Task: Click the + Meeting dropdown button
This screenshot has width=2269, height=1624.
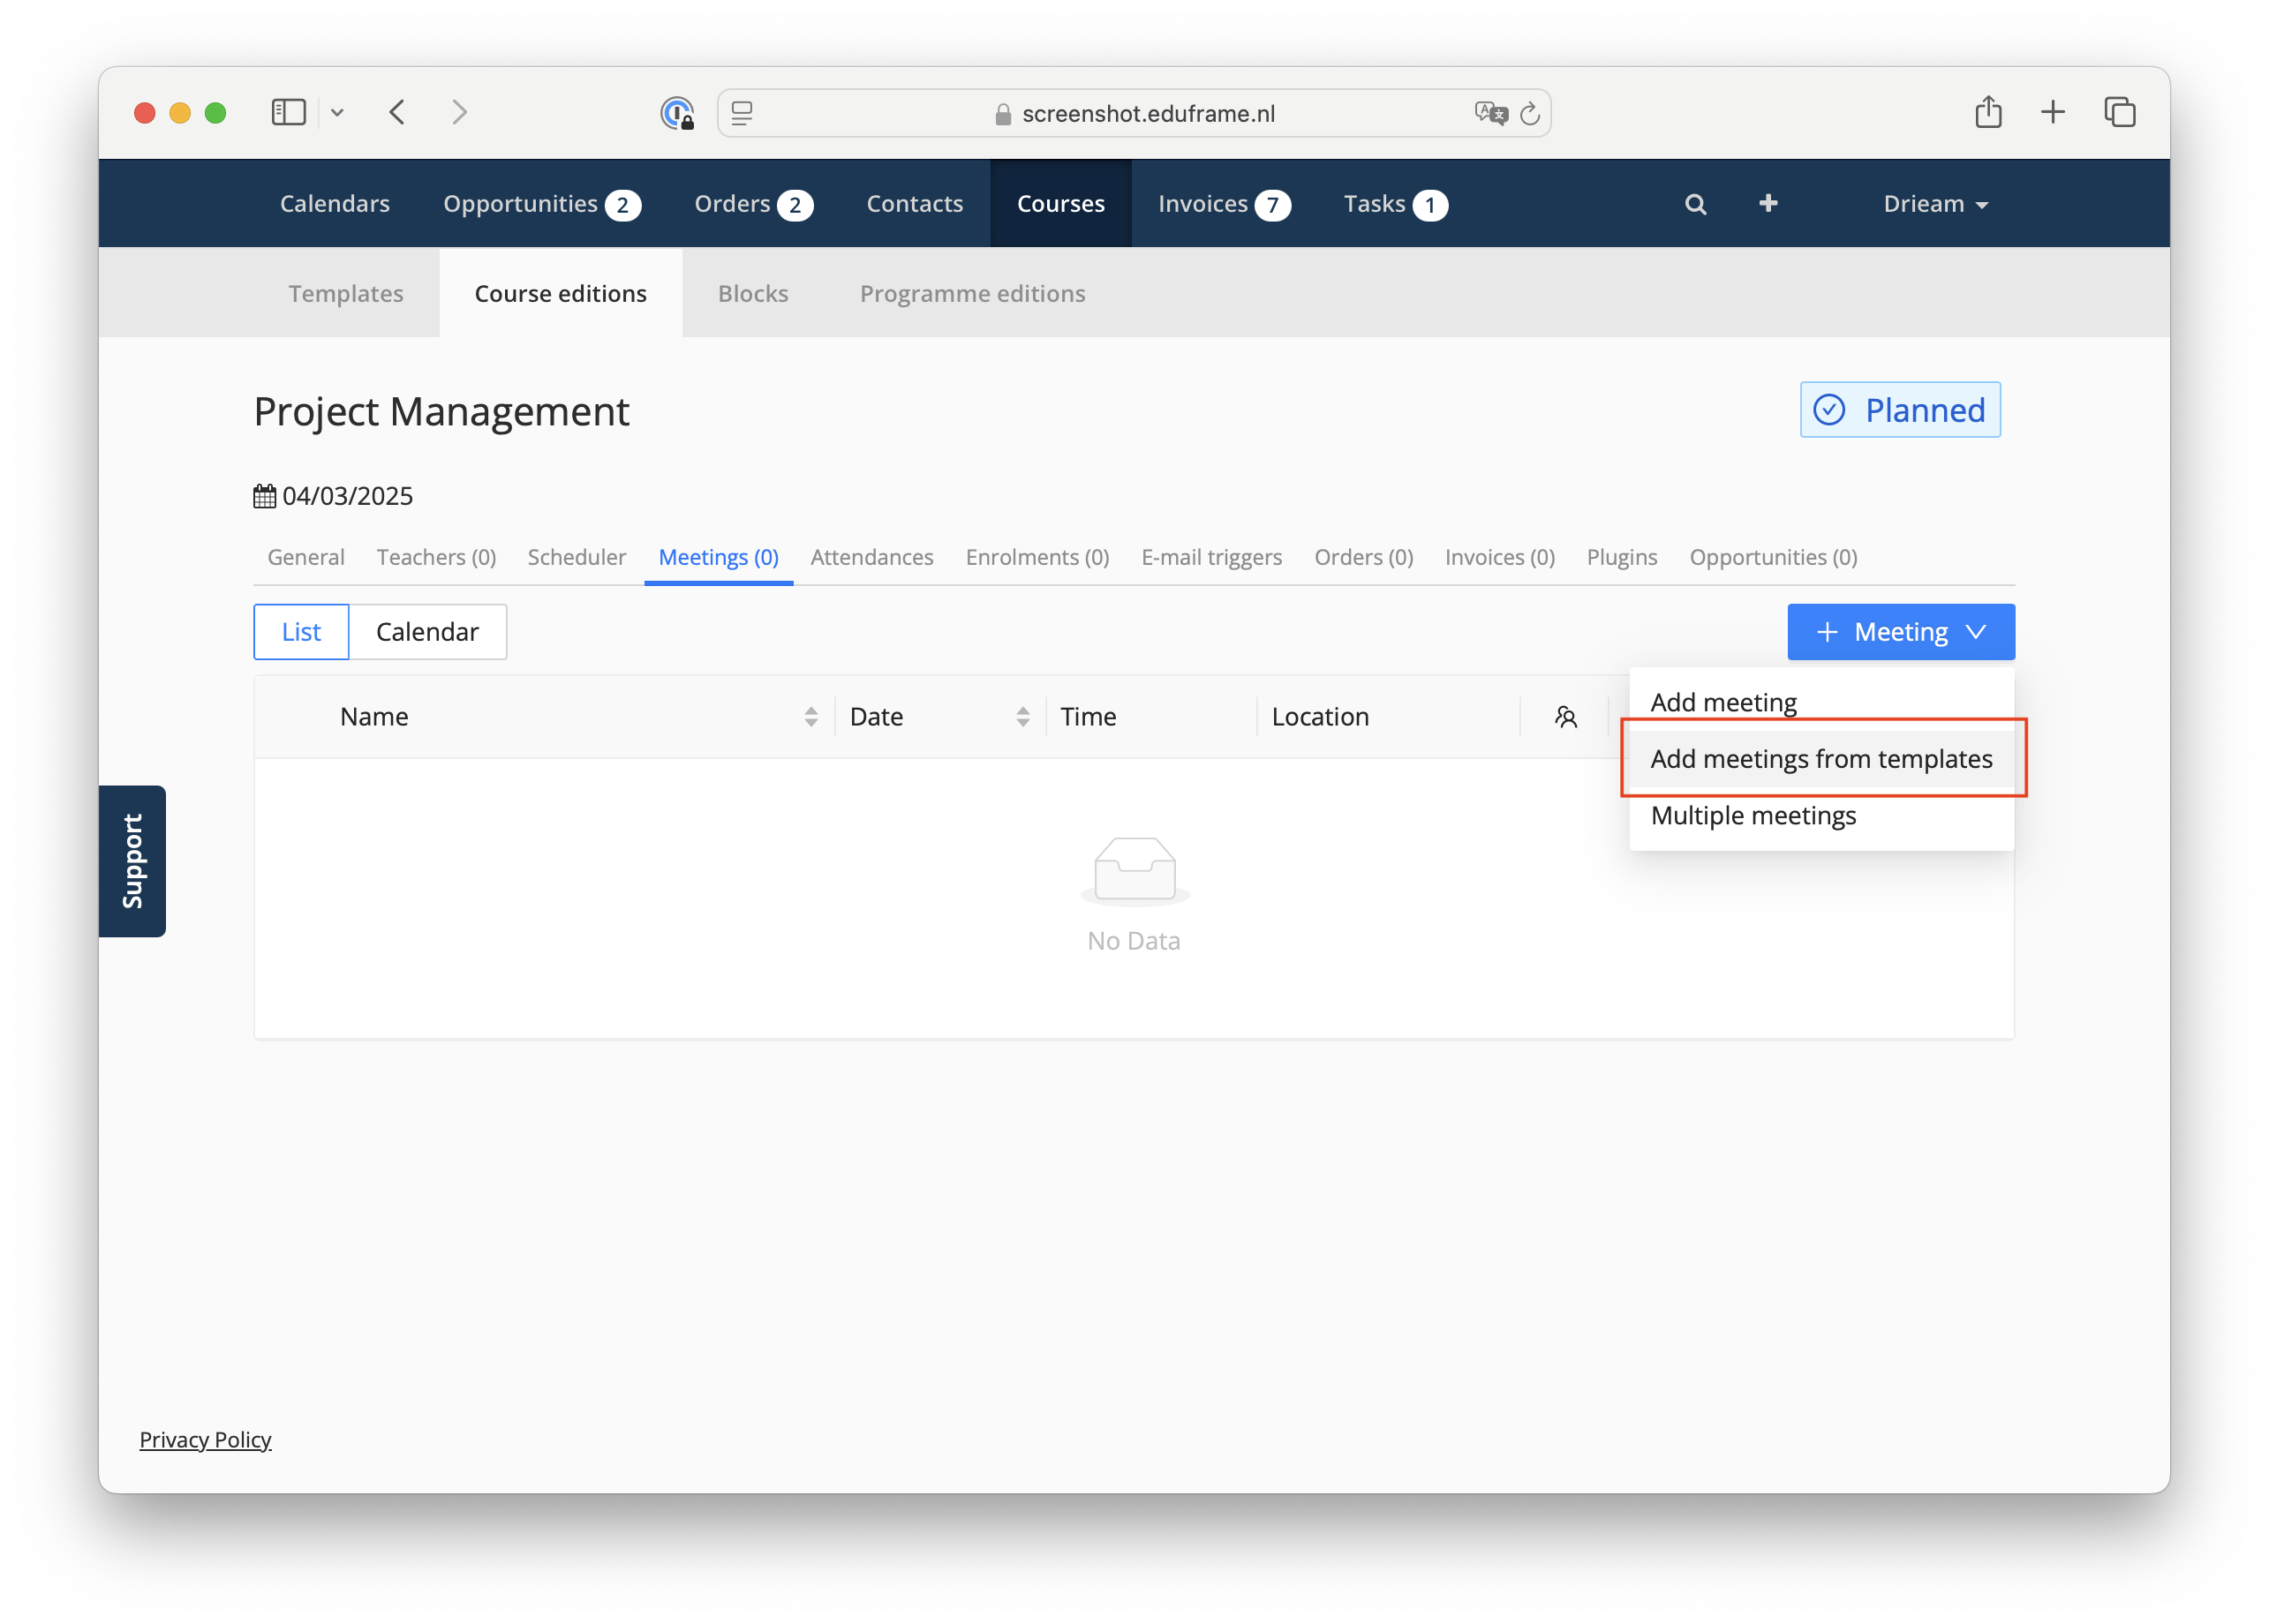Action: (x=1900, y=631)
